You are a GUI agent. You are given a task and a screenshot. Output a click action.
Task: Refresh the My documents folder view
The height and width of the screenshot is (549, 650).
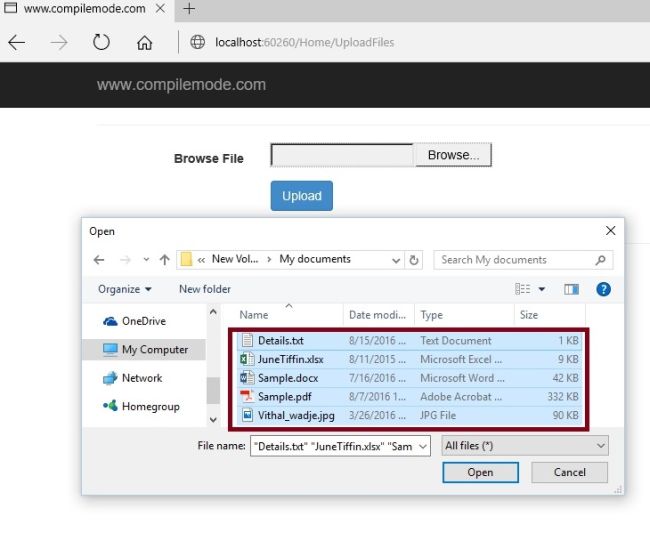(413, 260)
